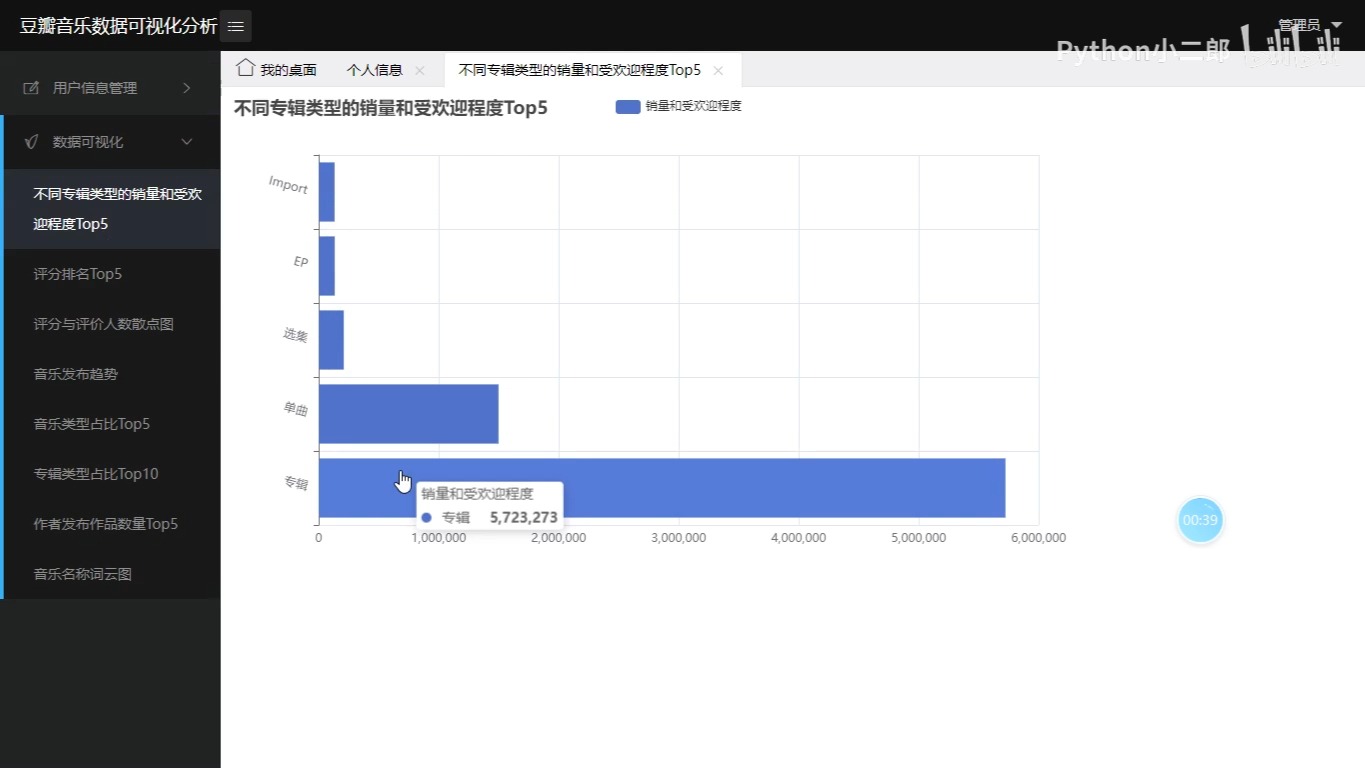1365x768 pixels.
Task: Click the EP bar in the chart
Action: (326, 266)
